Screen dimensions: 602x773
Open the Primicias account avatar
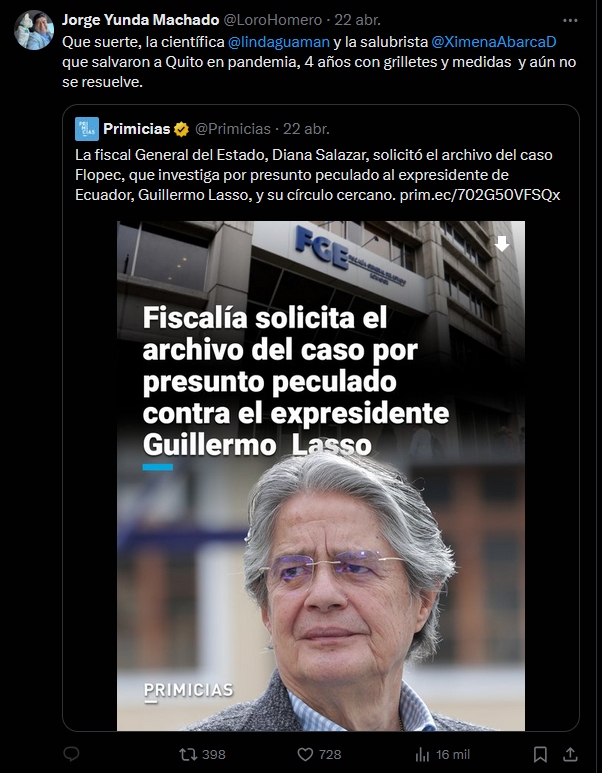pos(87,129)
